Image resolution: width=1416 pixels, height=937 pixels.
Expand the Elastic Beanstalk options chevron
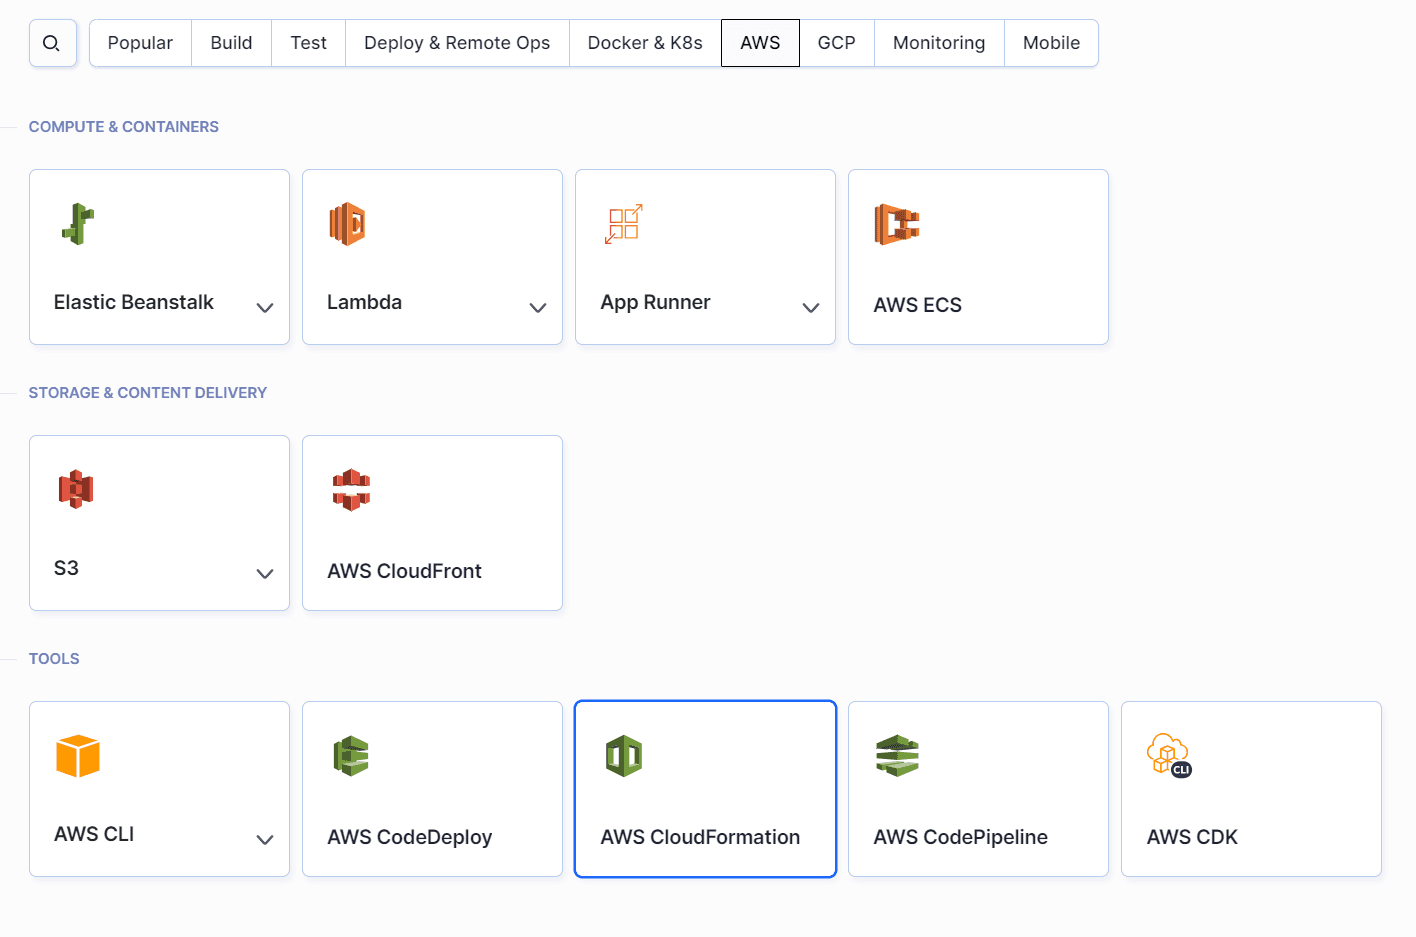pos(265,307)
